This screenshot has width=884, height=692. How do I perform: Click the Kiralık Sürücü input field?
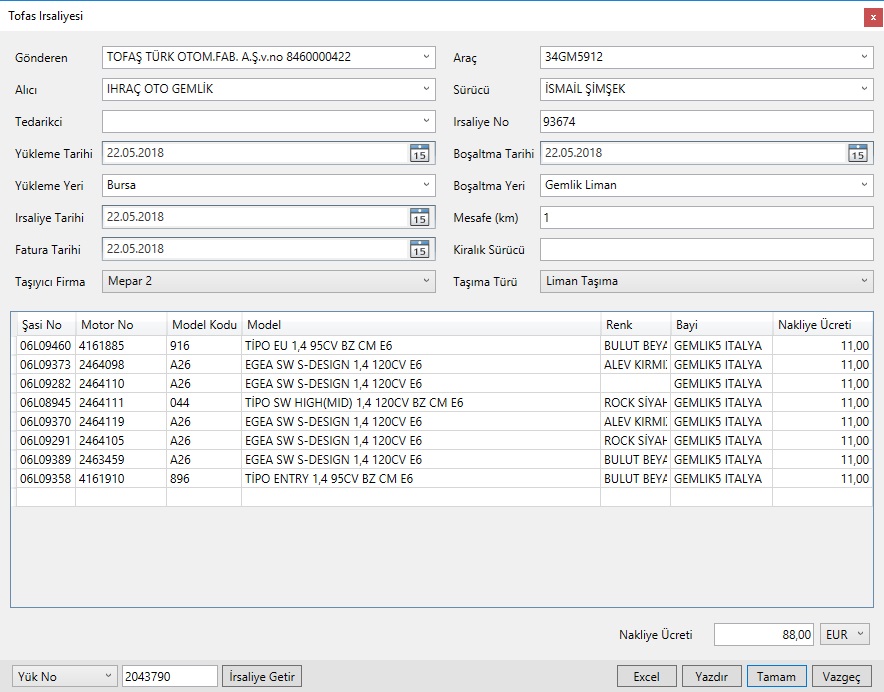[x=706, y=250]
